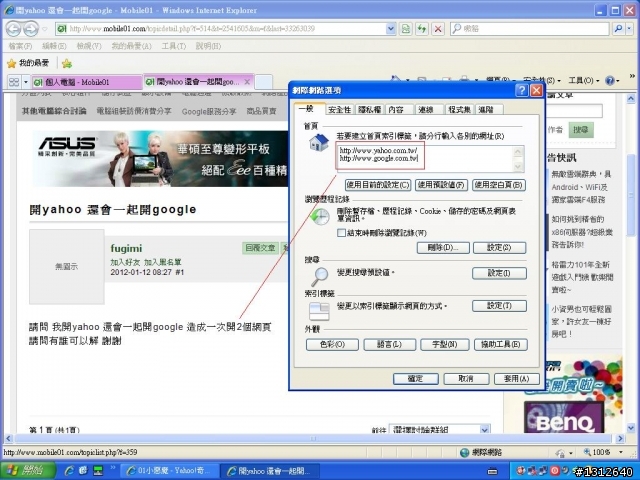640x480 pixels.
Task: Click Use blank (B) button
Action: click(499, 185)
